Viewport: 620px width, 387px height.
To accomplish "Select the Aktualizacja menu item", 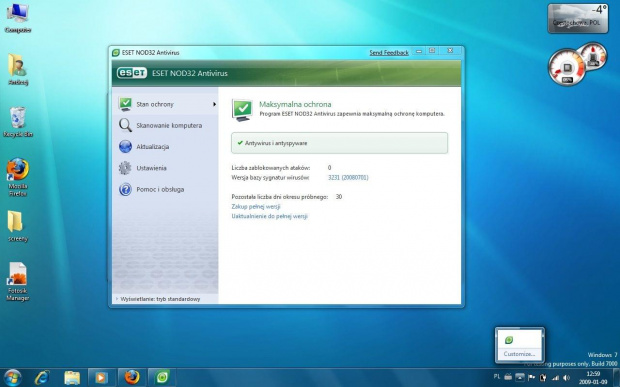I will click(165, 147).
